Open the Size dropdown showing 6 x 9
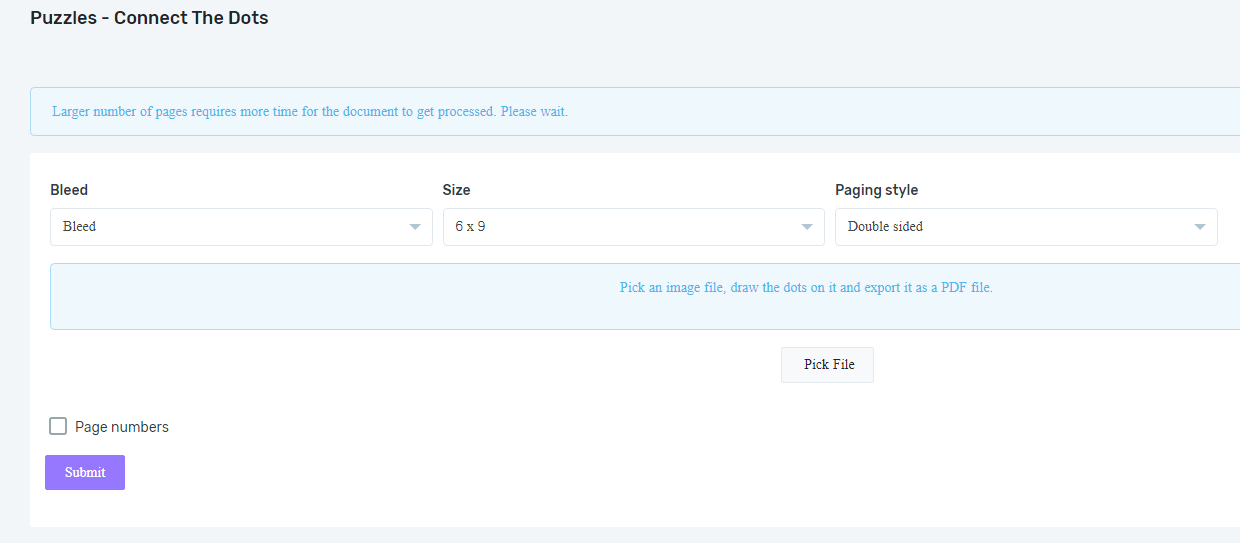Image resolution: width=1240 pixels, height=543 pixels. pyautogui.click(x=633, y=227)
